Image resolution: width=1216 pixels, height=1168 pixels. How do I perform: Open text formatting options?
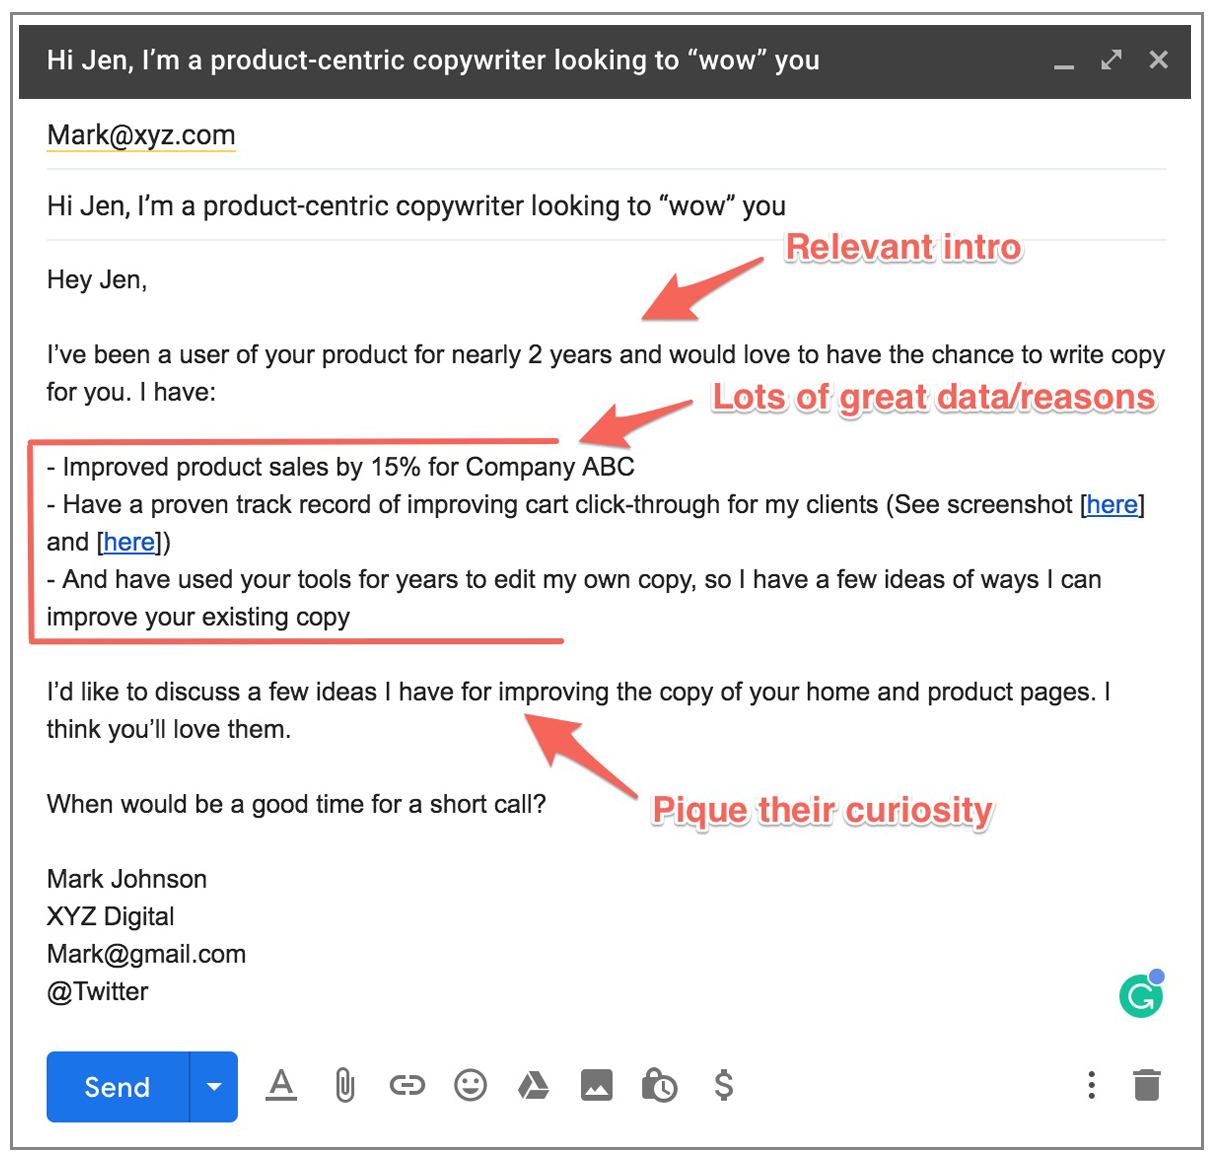tap(281, 1085)
